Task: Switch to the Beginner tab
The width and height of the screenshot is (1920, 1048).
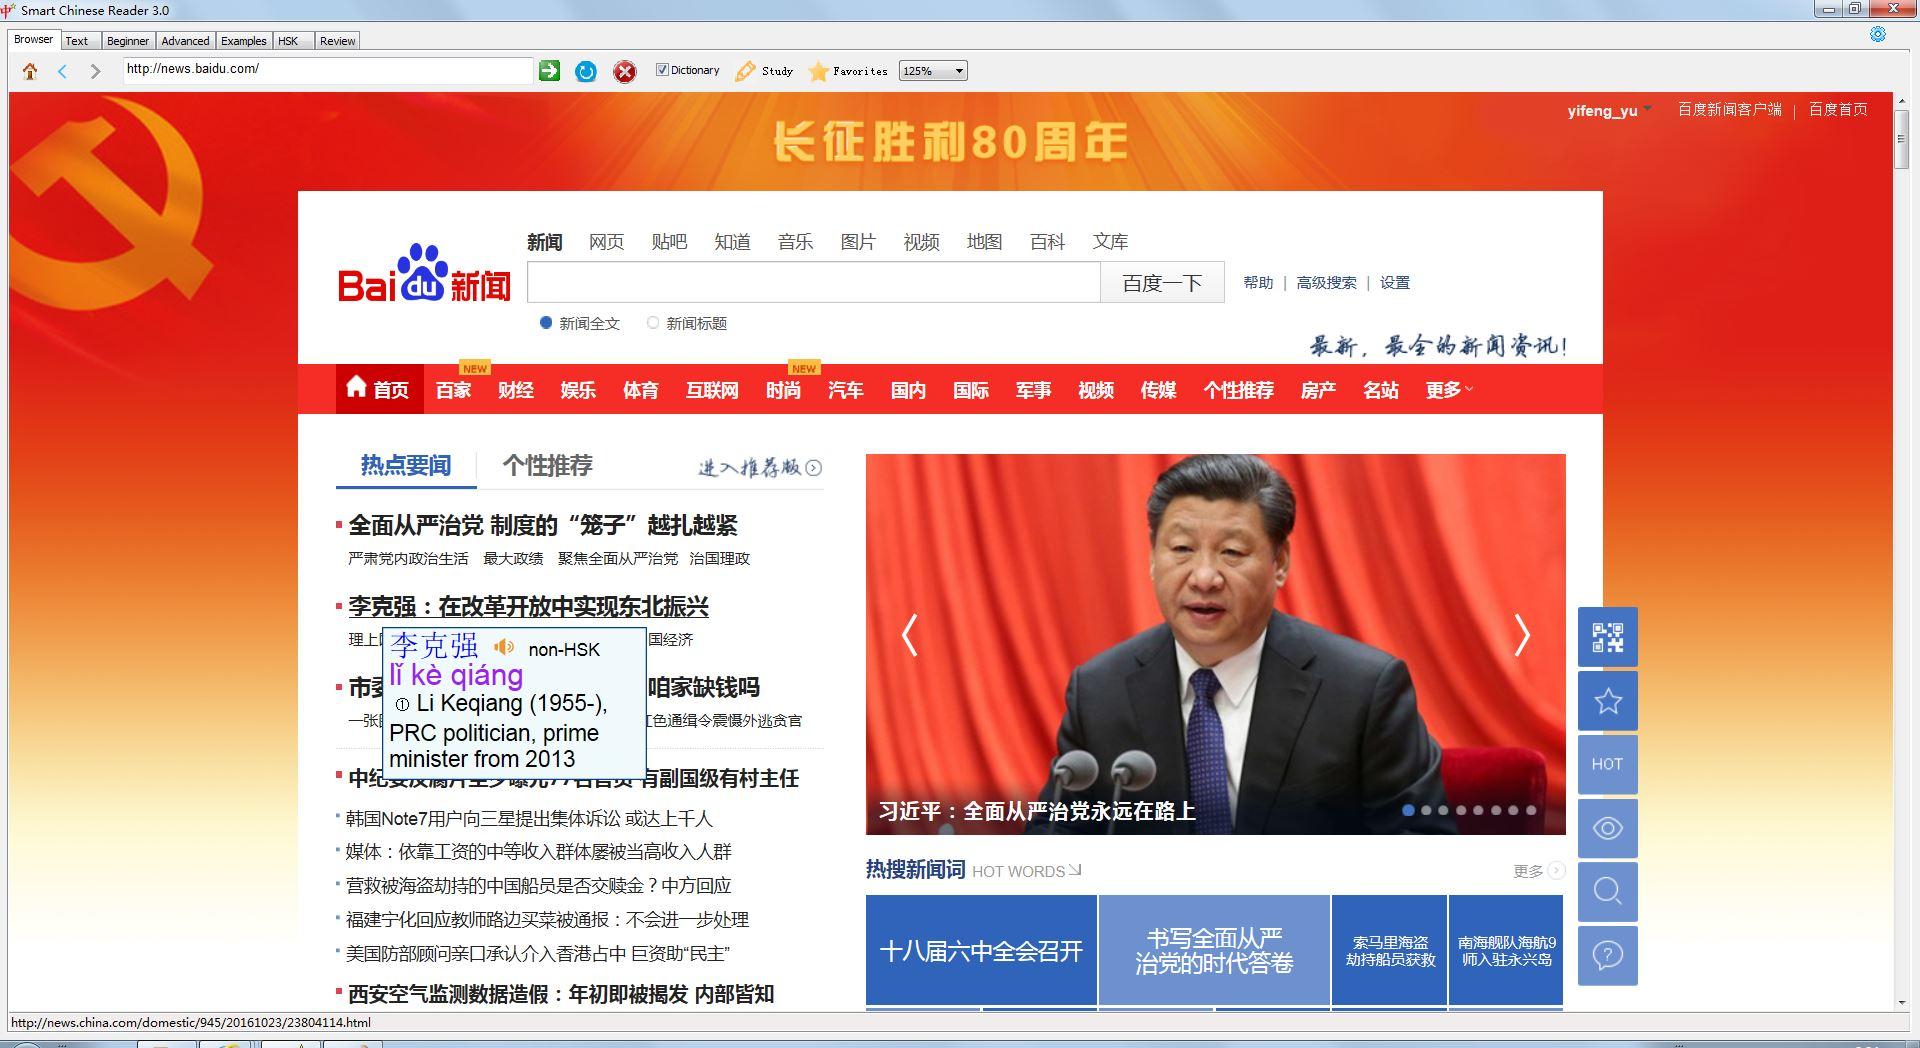Action: coord(128,41)
